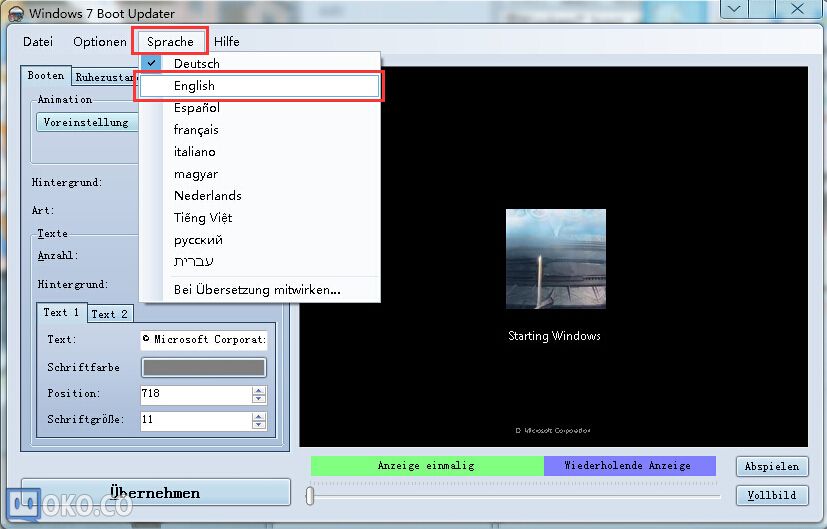Close the Windows 7 Boot Updater window
The width and height of the screenshot is (827, 529).
[x=797, y=8]
